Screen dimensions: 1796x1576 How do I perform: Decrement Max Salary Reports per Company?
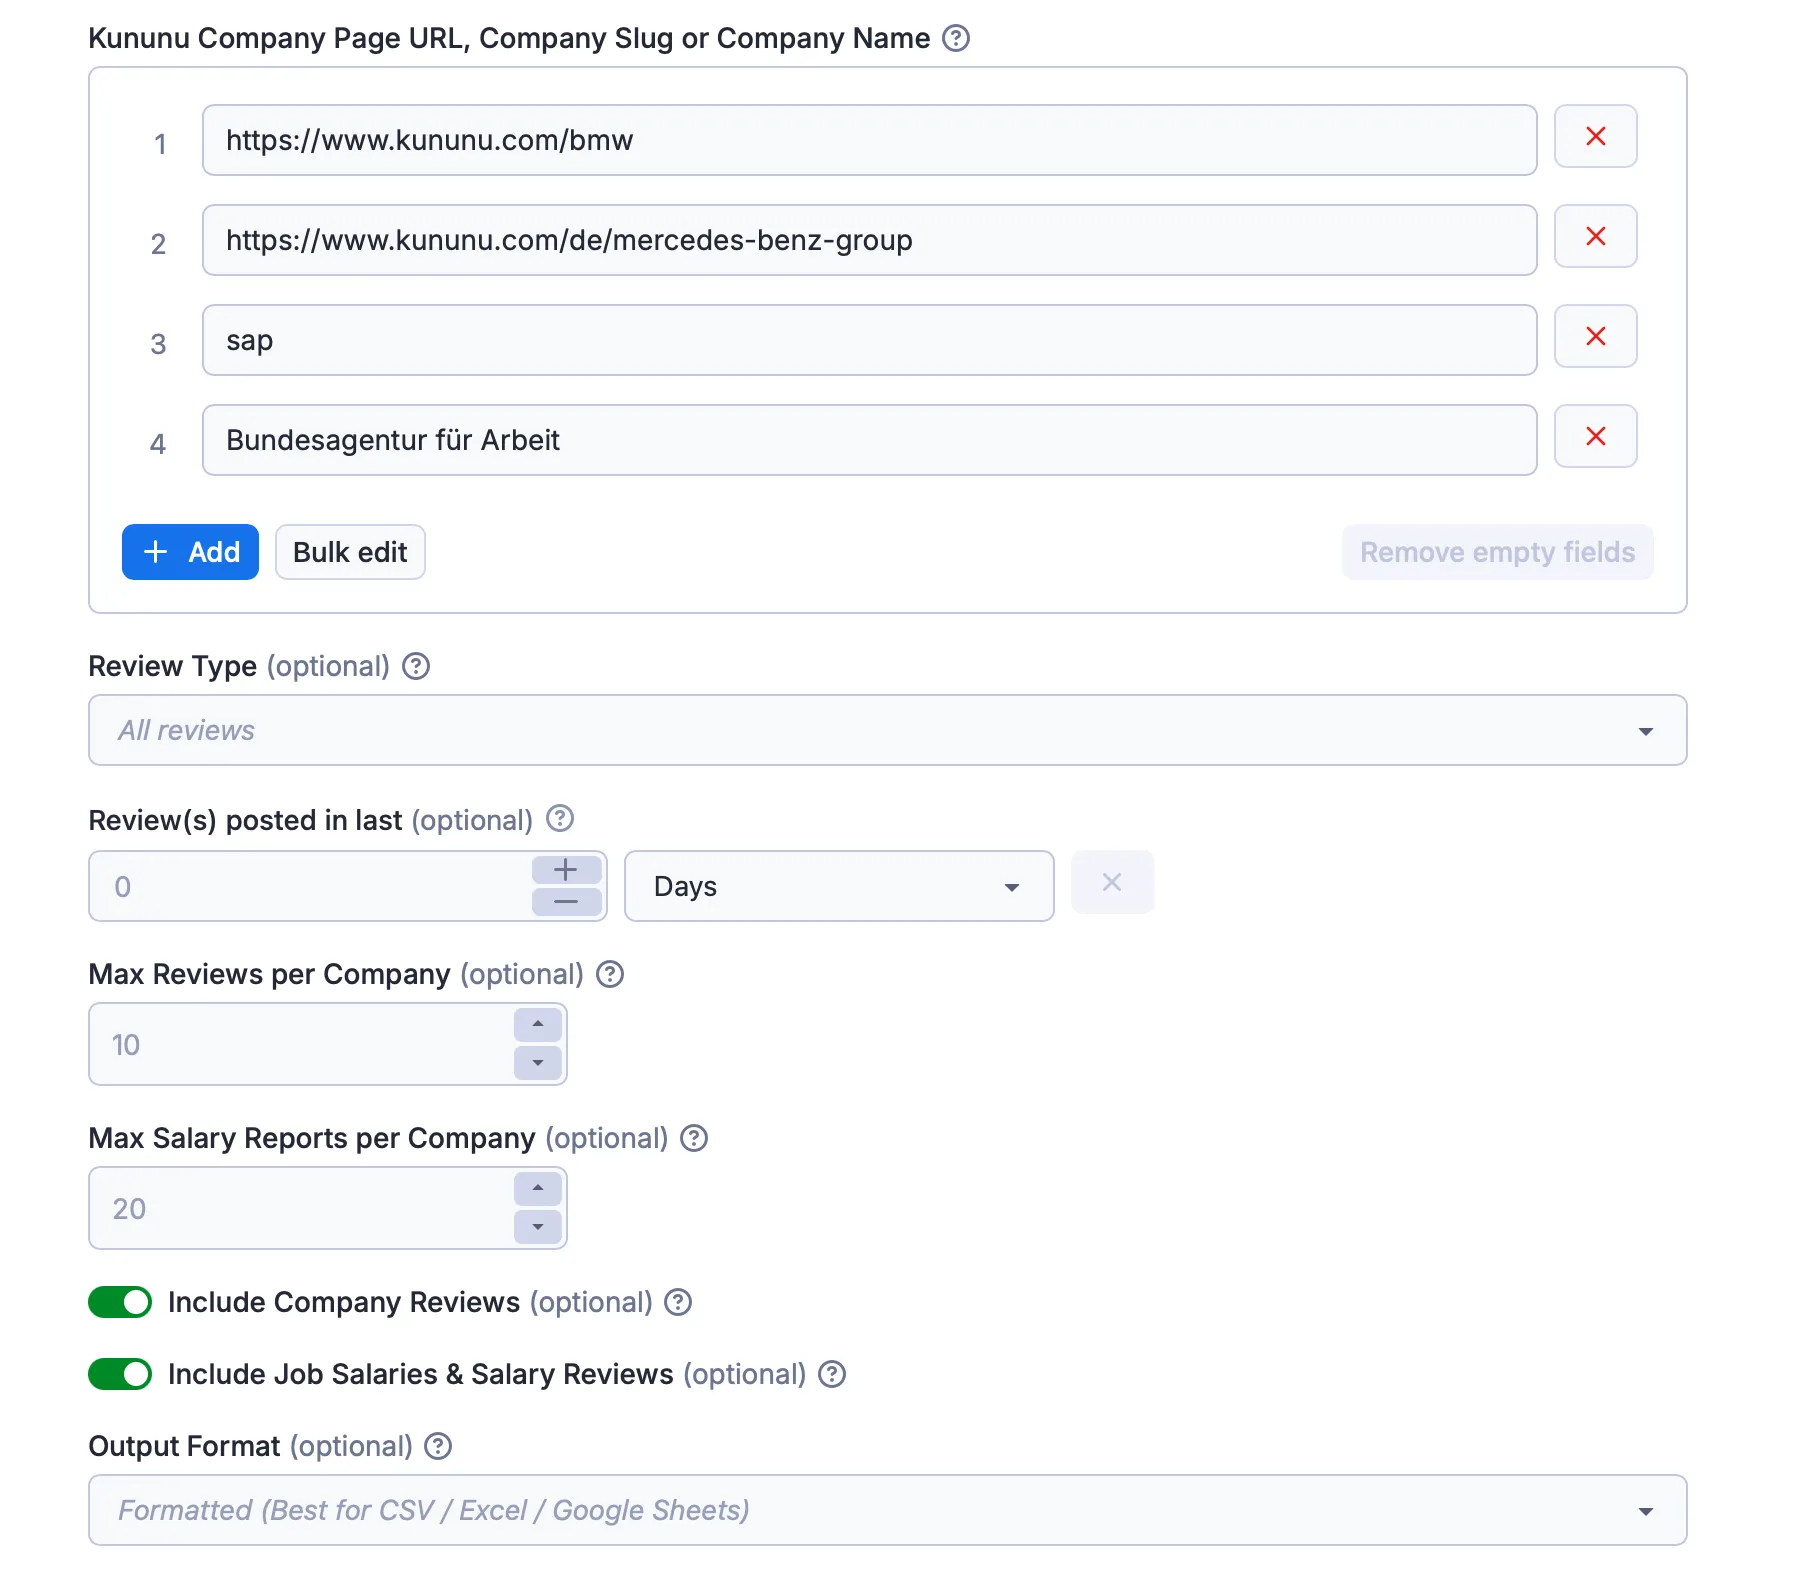coord(538,1227)
